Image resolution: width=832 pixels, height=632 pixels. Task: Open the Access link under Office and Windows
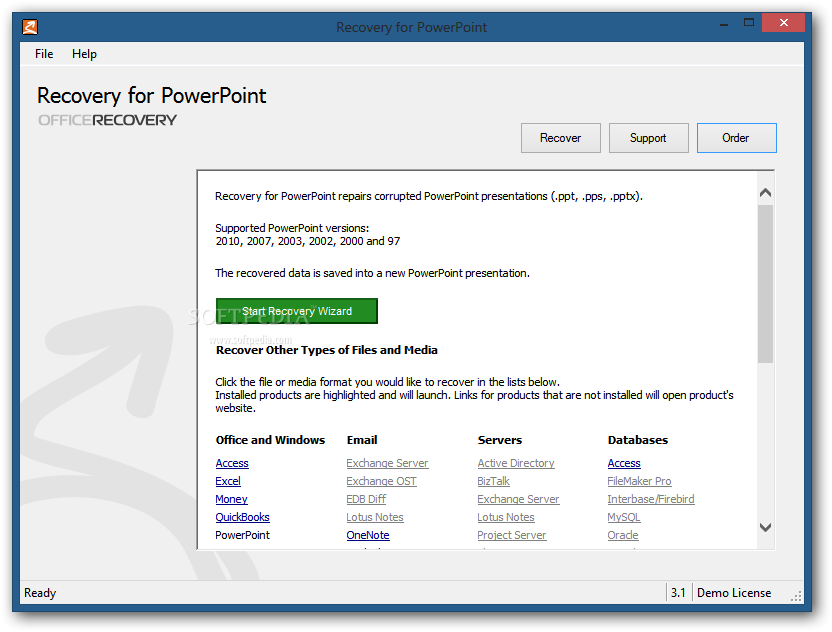232,463
